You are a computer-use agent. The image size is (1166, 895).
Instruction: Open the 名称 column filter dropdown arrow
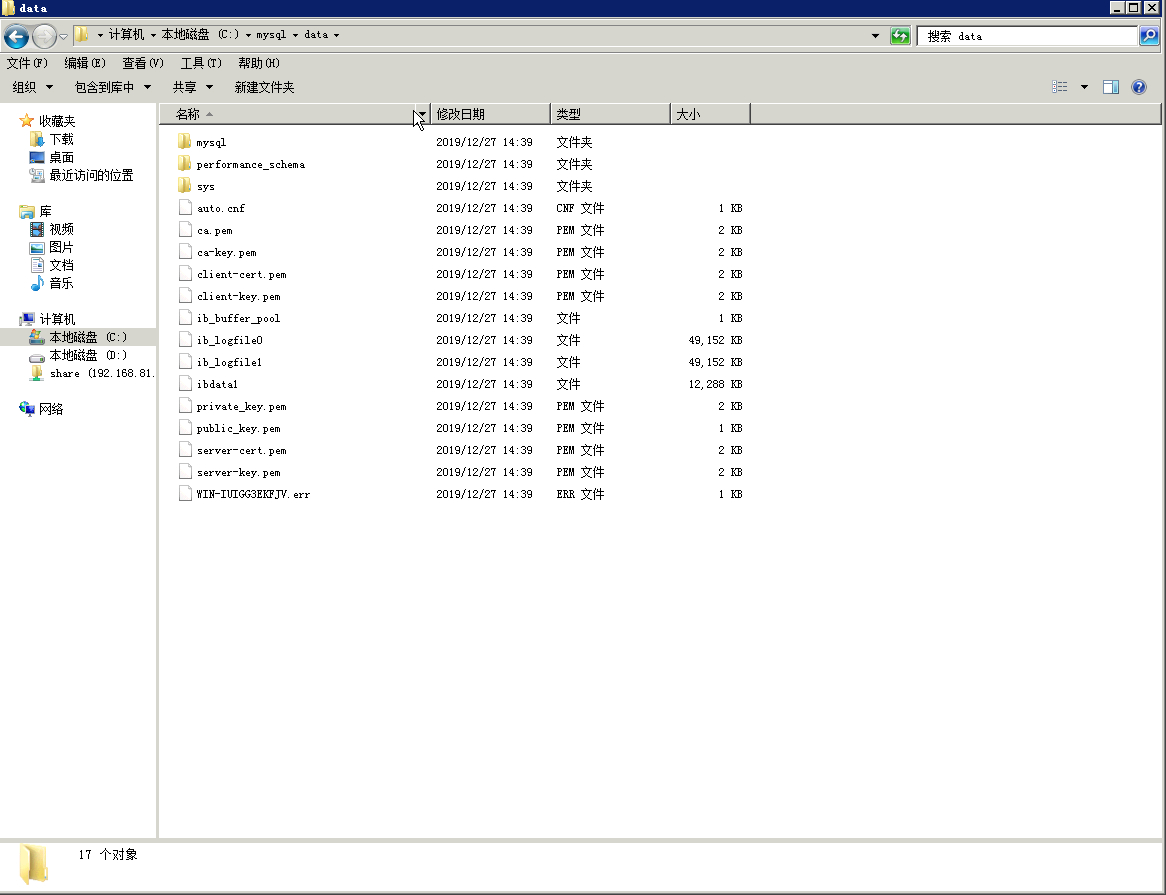pos(422,114)
